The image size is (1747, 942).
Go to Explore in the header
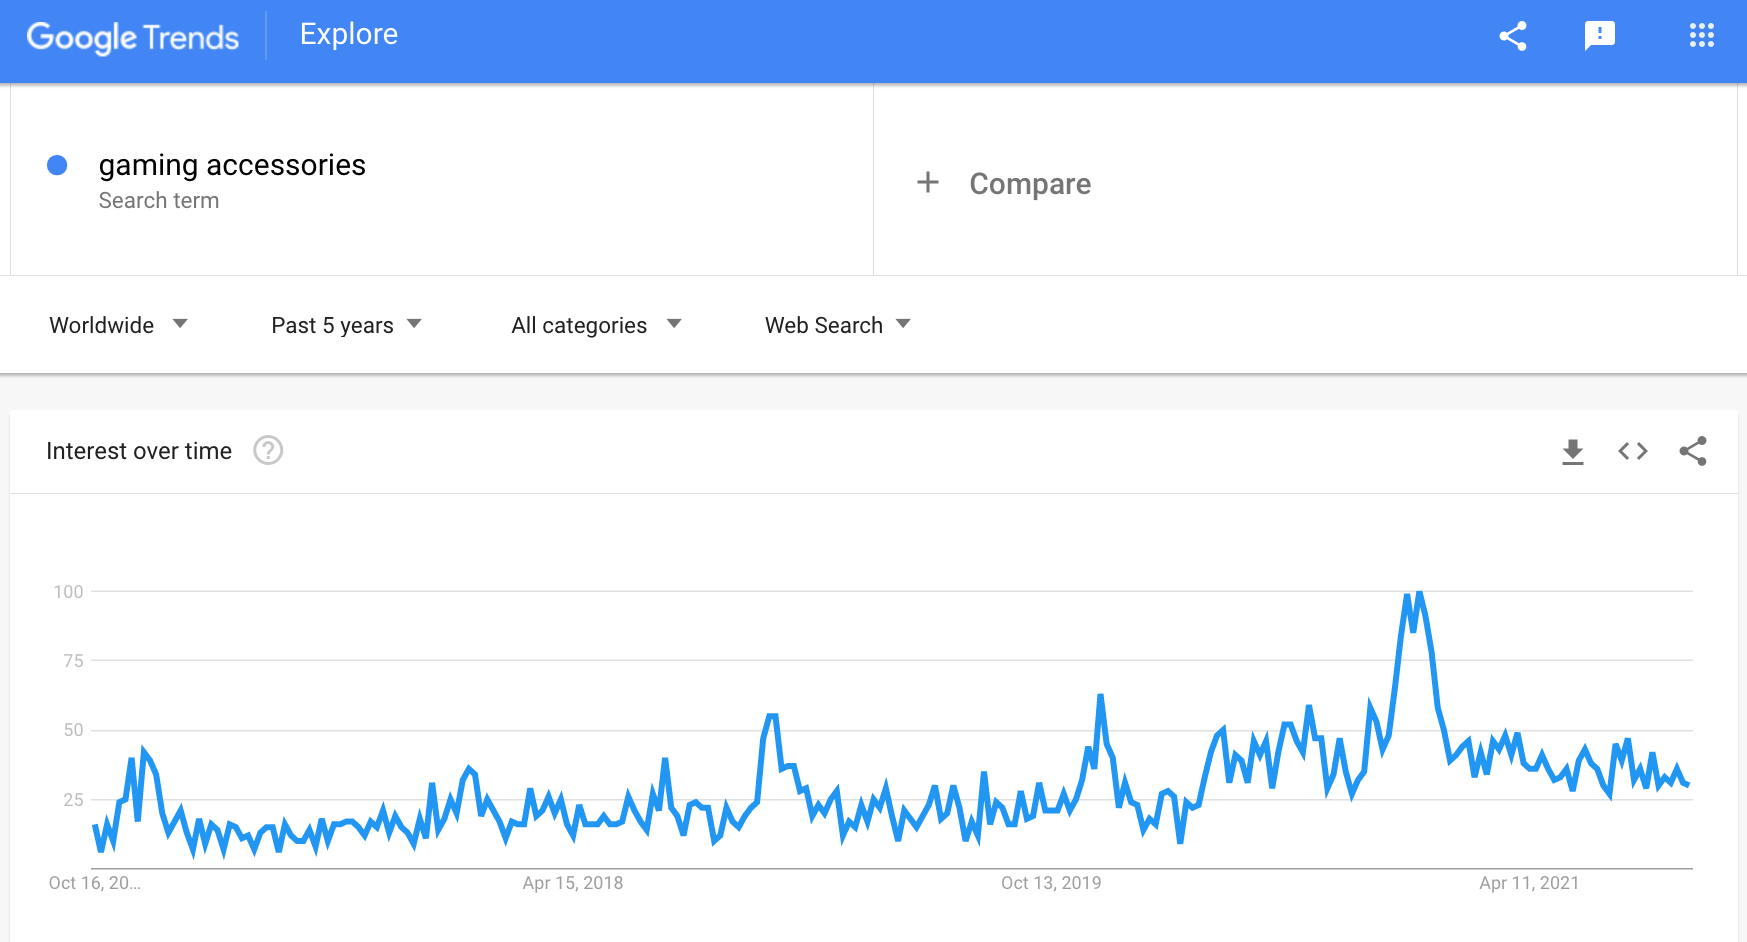pyautogui.click(x=349, y=35)
